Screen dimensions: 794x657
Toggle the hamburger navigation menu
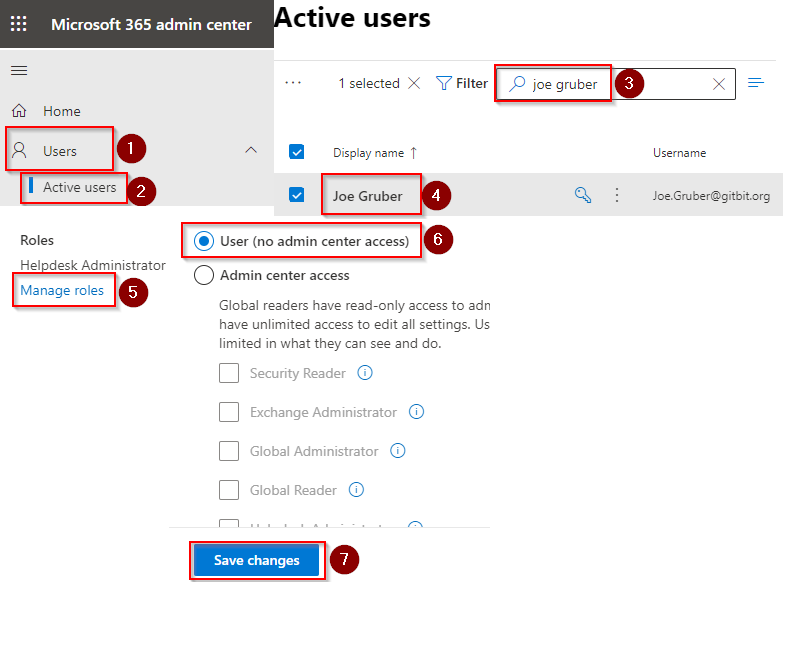coord(19,70)
